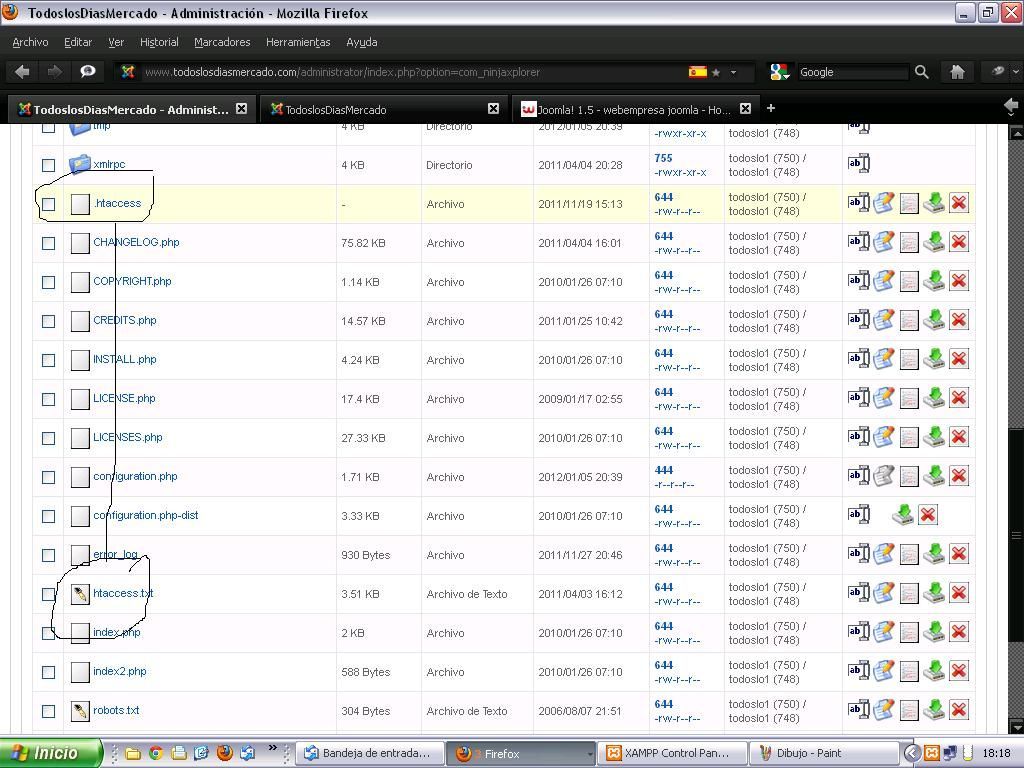The width and height of the screenshot is (1024, 768).
Task: View index2.php via page icon
Action: coord(909,671)
